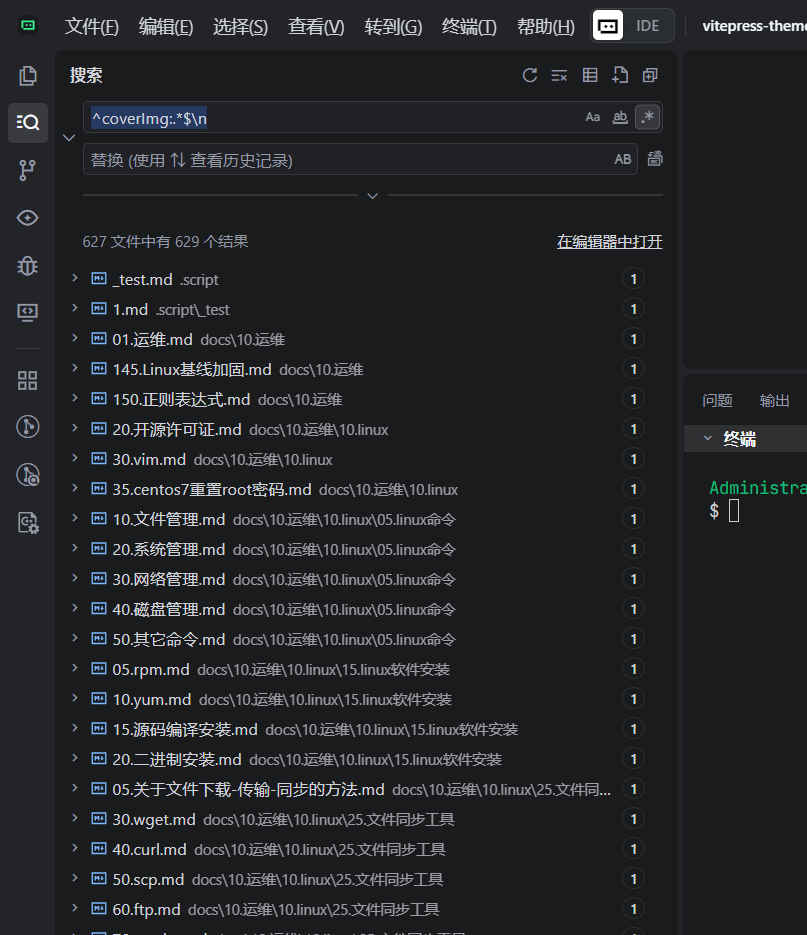This screenshot has height=935, width=807.
Task: Open the Explorer files icon in sidebar
Action: tap(27, 76)
